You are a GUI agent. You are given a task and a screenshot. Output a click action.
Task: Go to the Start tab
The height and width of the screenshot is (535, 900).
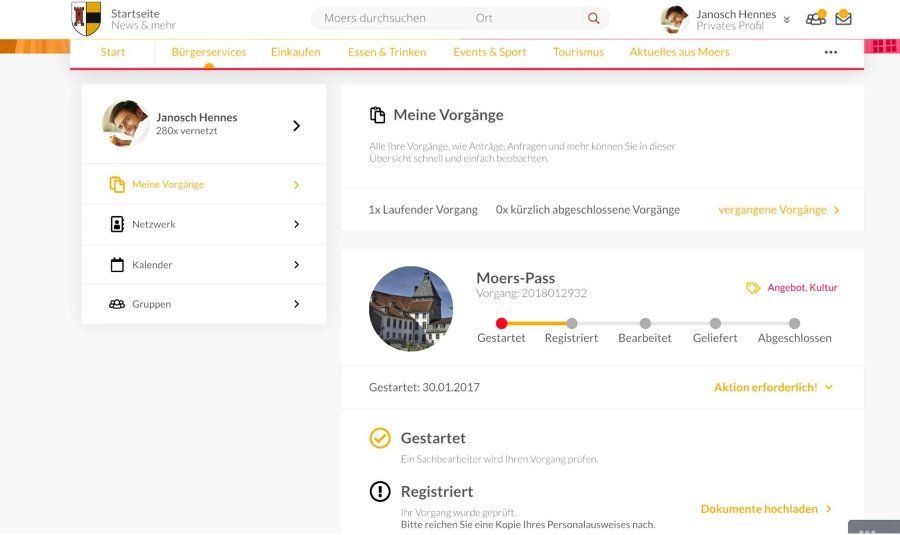pos(112,52)
